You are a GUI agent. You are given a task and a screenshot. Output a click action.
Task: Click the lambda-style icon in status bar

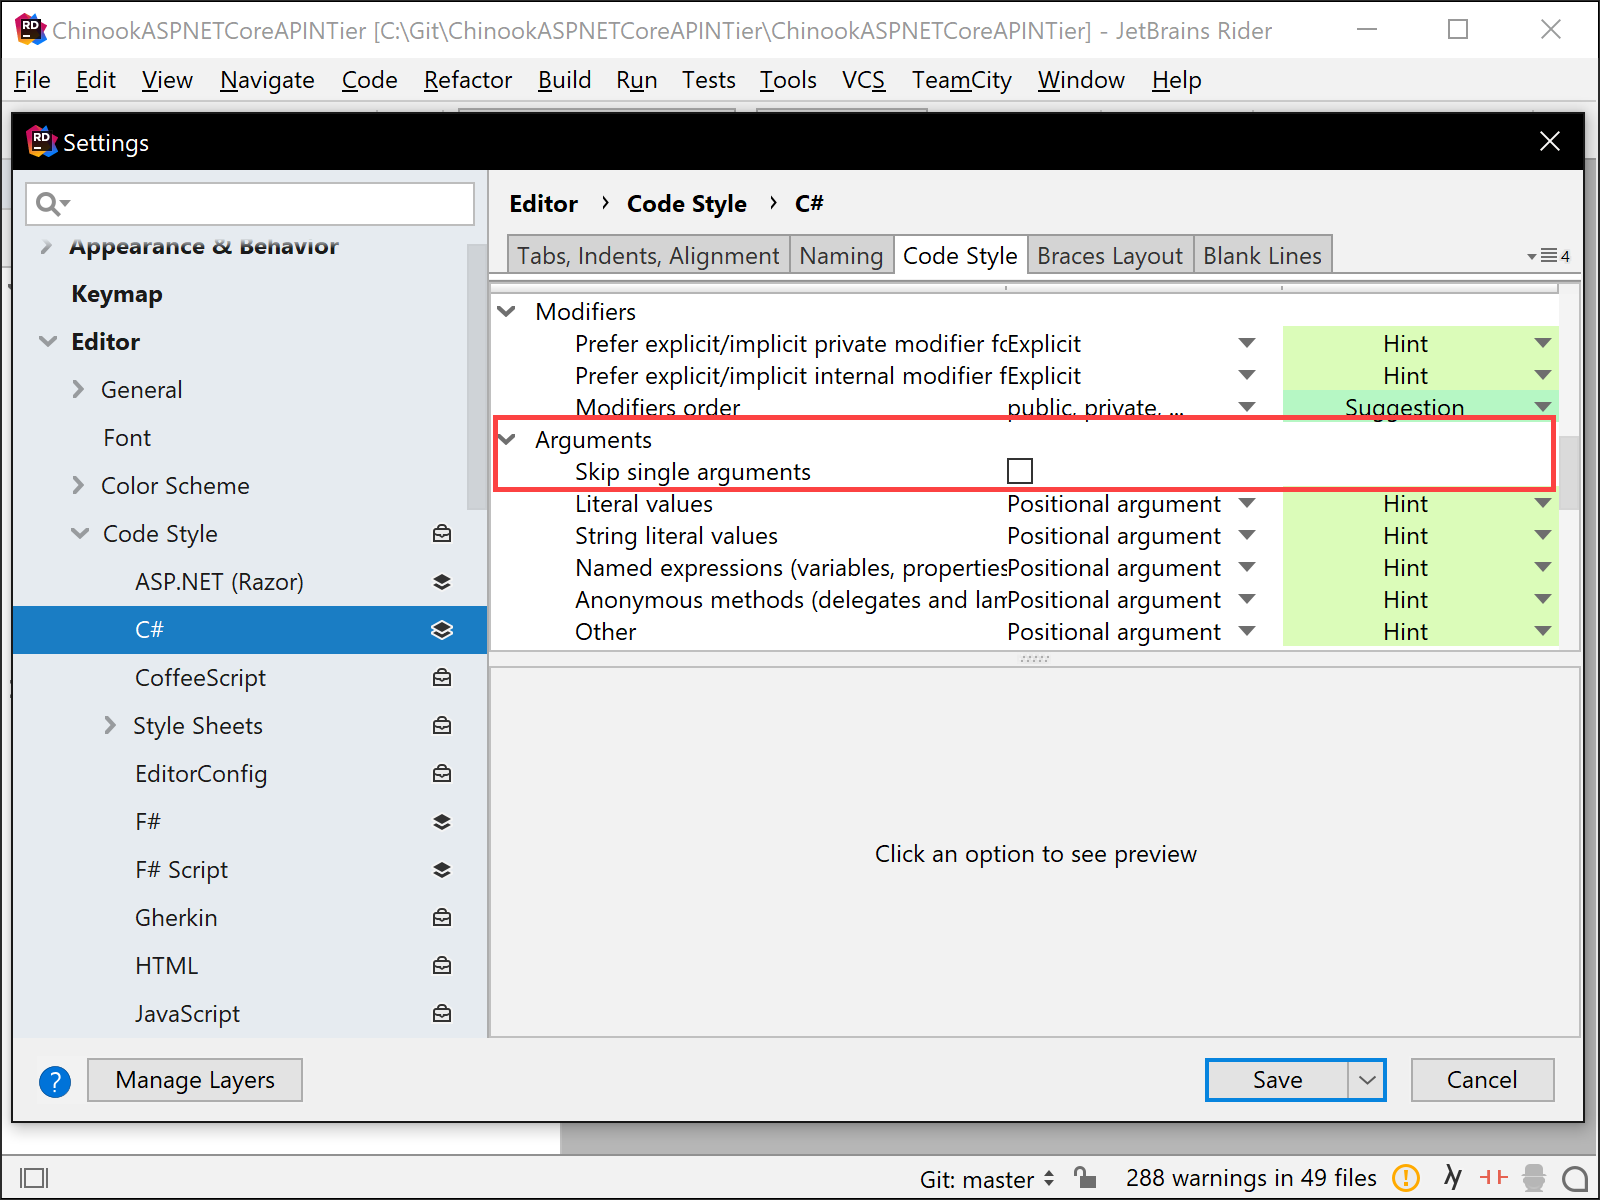1453,1178
